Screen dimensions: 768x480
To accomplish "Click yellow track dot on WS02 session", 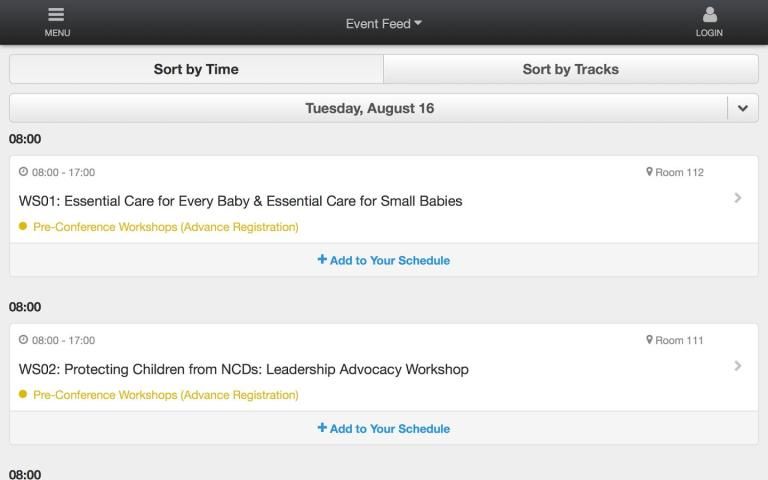I will point(23,395).
